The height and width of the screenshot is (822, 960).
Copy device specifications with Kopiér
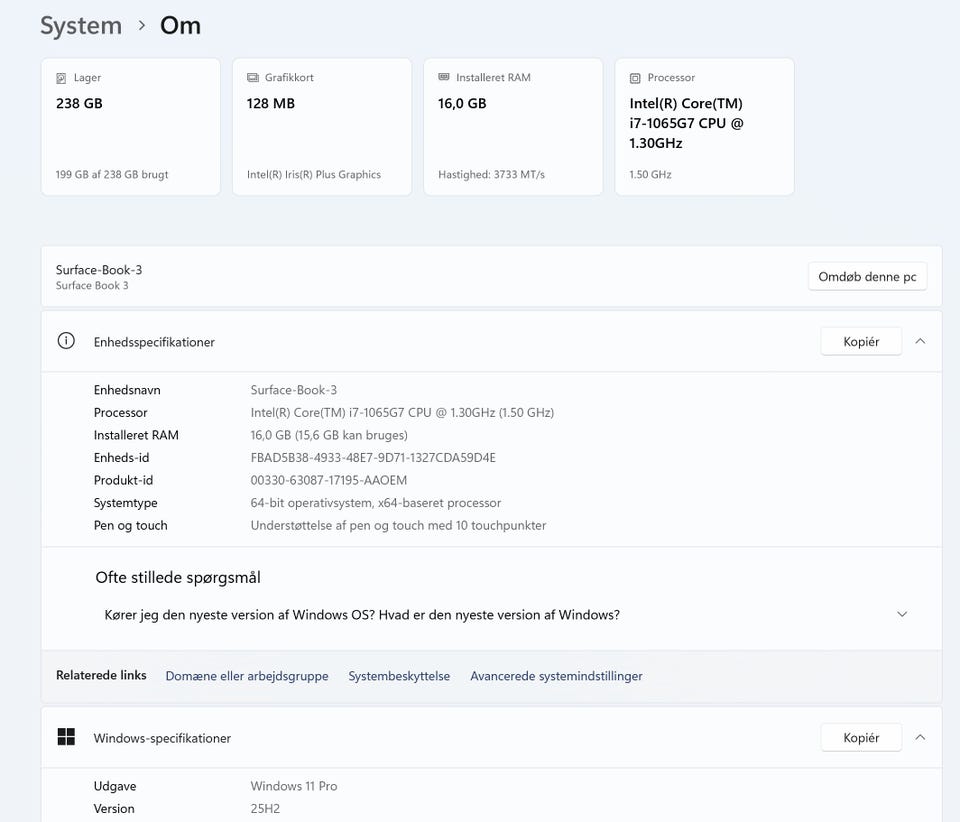860,341
